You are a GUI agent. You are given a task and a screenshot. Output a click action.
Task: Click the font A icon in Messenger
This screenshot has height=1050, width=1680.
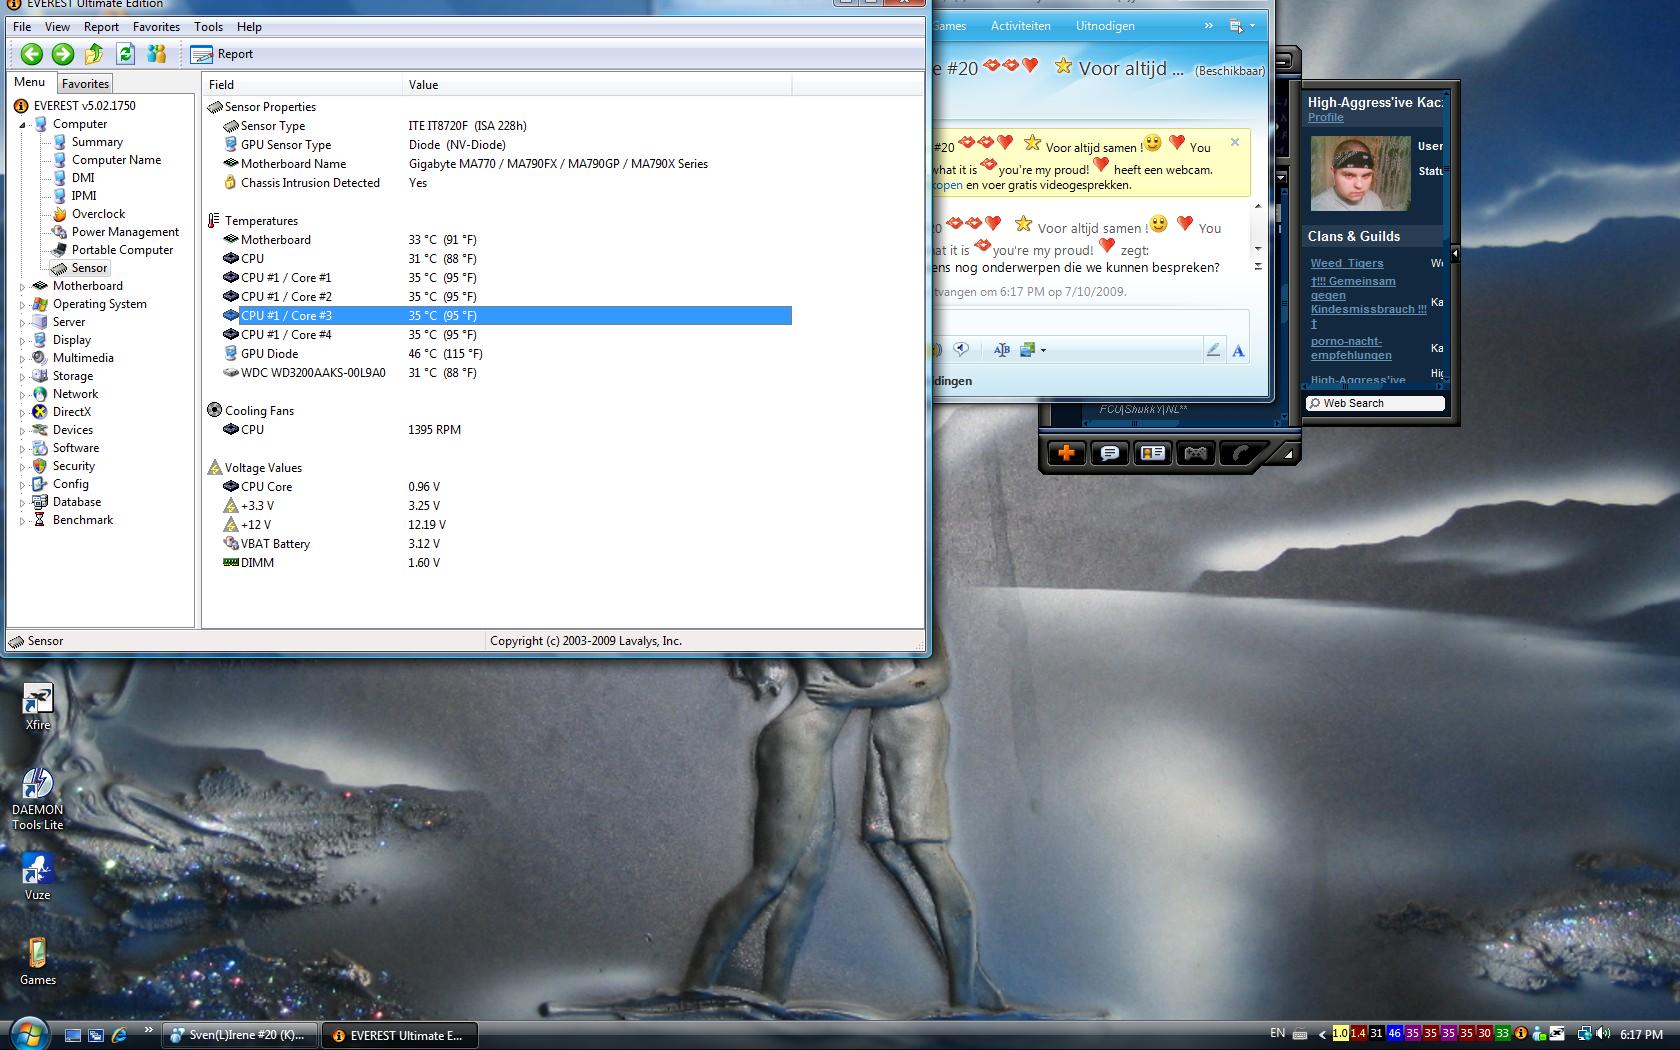(1238, 350)
